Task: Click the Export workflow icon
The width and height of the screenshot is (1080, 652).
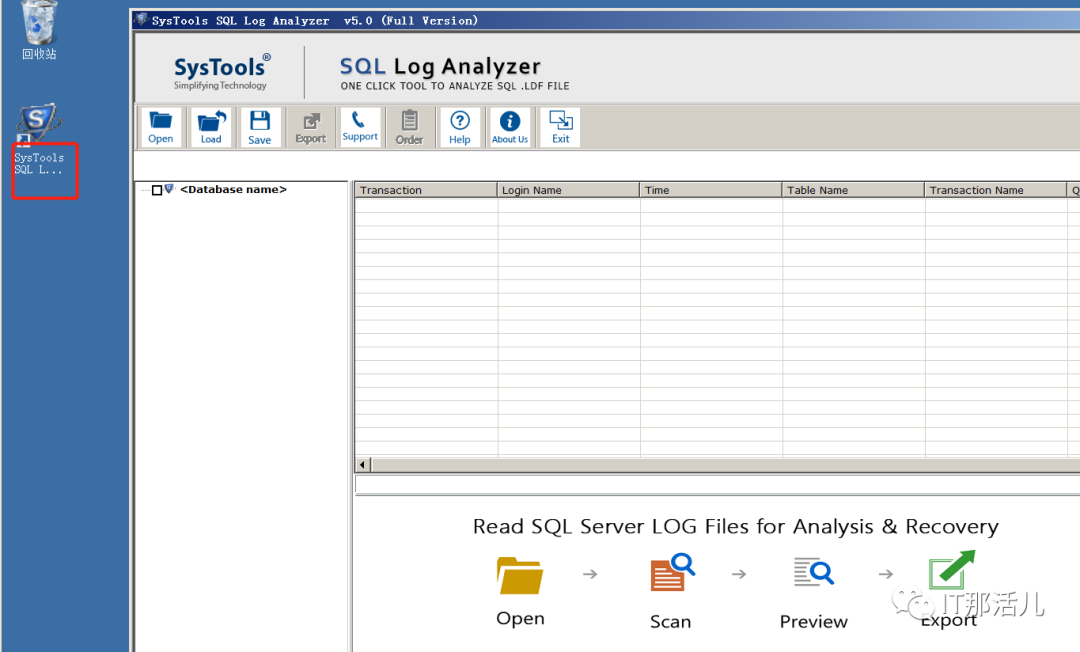Action: click(952, 569)
